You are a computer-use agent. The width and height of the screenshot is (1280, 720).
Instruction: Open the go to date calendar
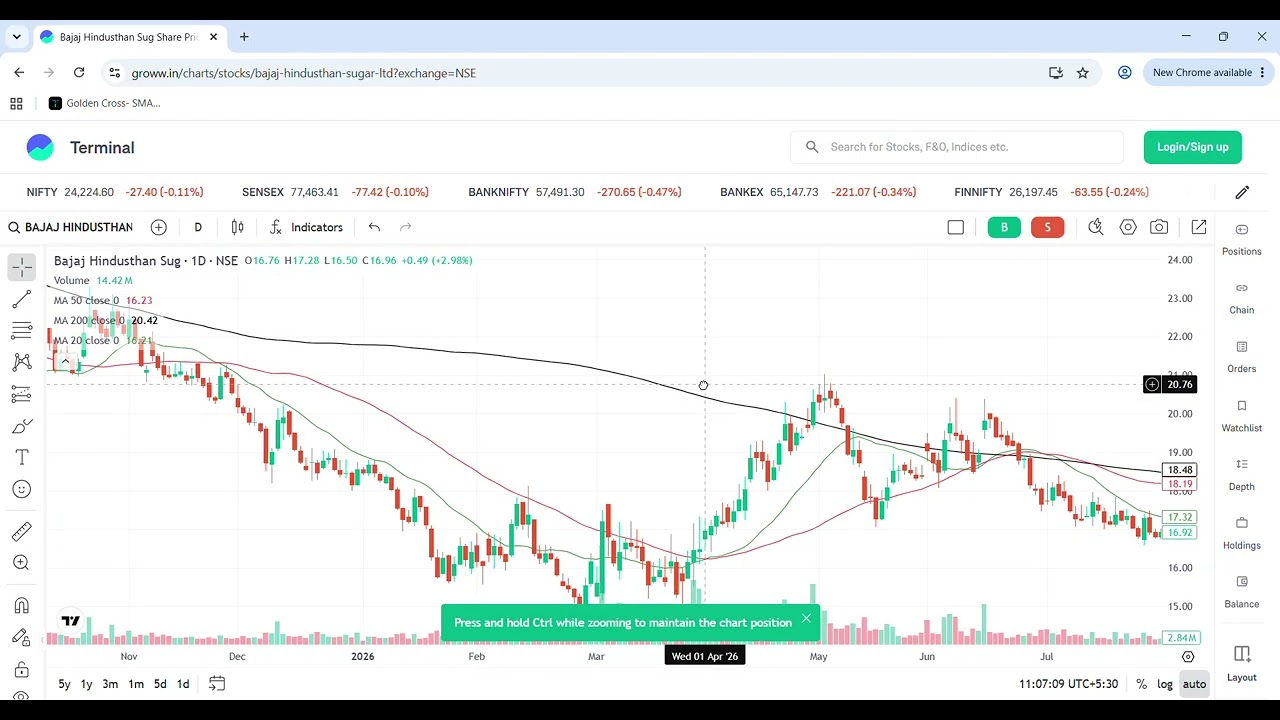pyautogui.click(x=217, y=684)
